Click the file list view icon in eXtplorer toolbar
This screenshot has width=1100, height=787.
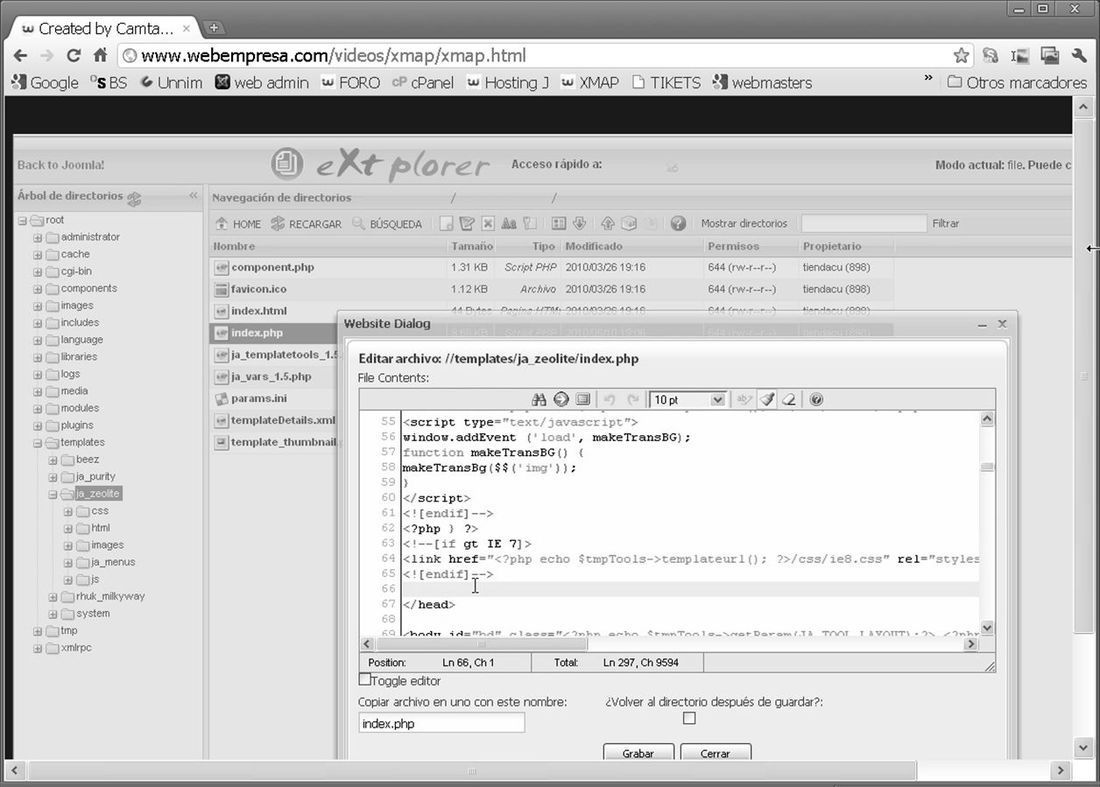click(558, 224)
